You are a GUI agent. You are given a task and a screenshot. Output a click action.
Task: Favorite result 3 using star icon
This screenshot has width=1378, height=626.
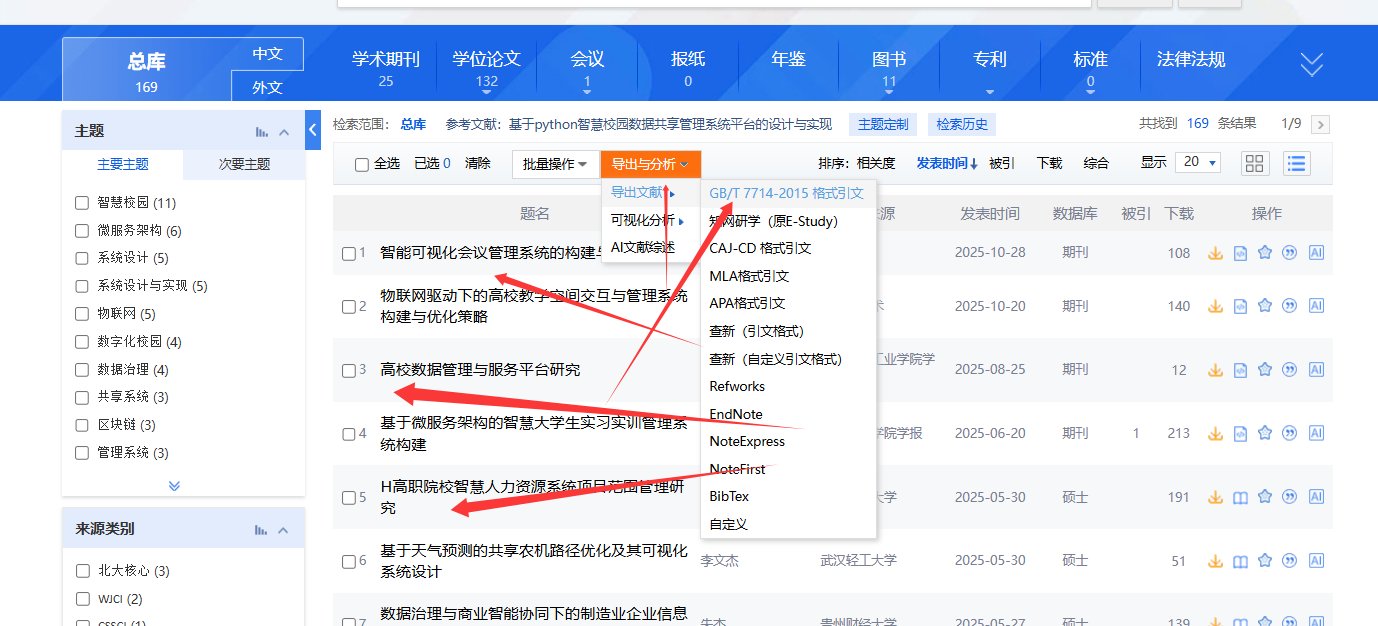click(1265, 370)
